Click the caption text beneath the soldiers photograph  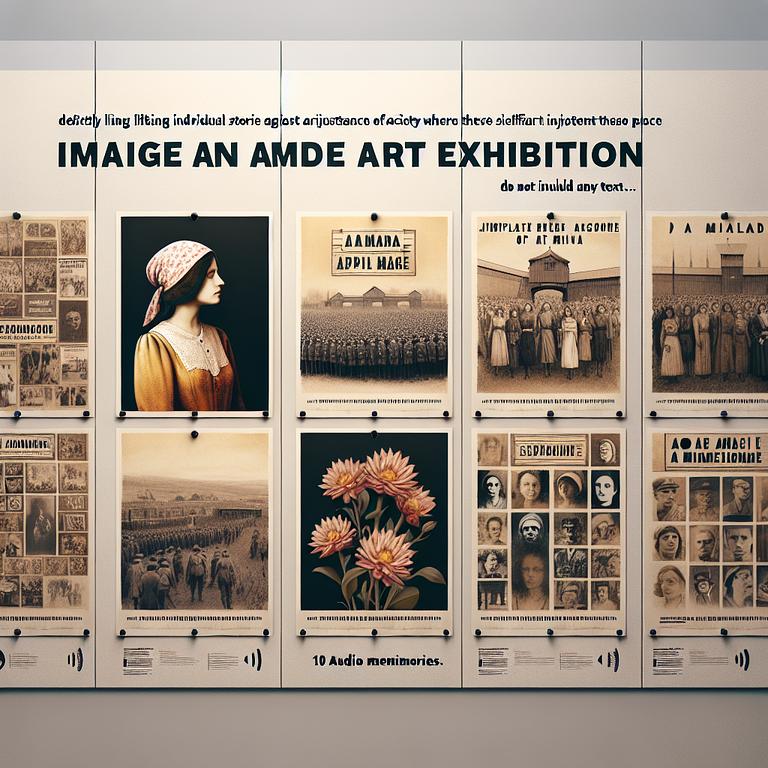coord(138,660)
